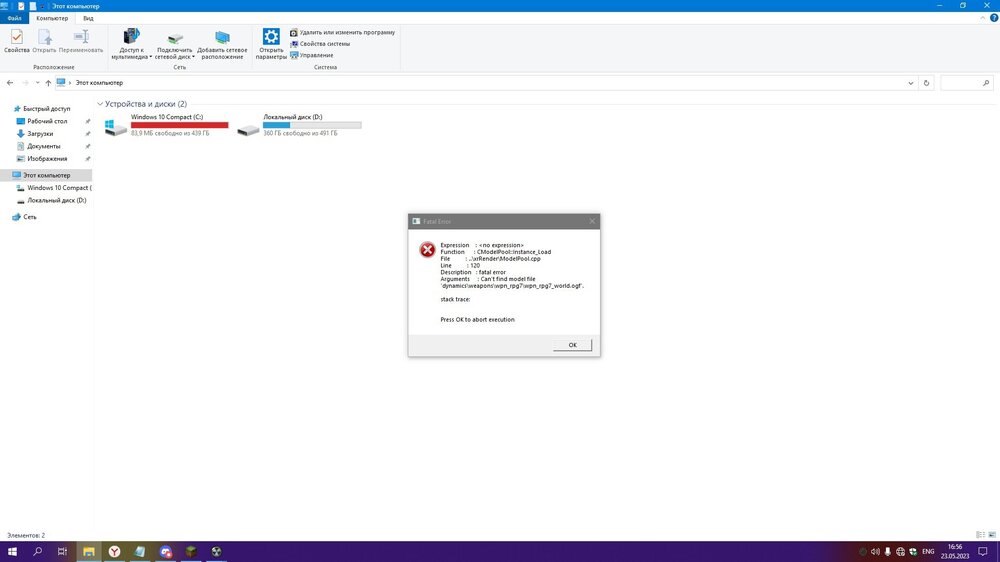
Task: Open the Файл tab
Action: (14, 18)
